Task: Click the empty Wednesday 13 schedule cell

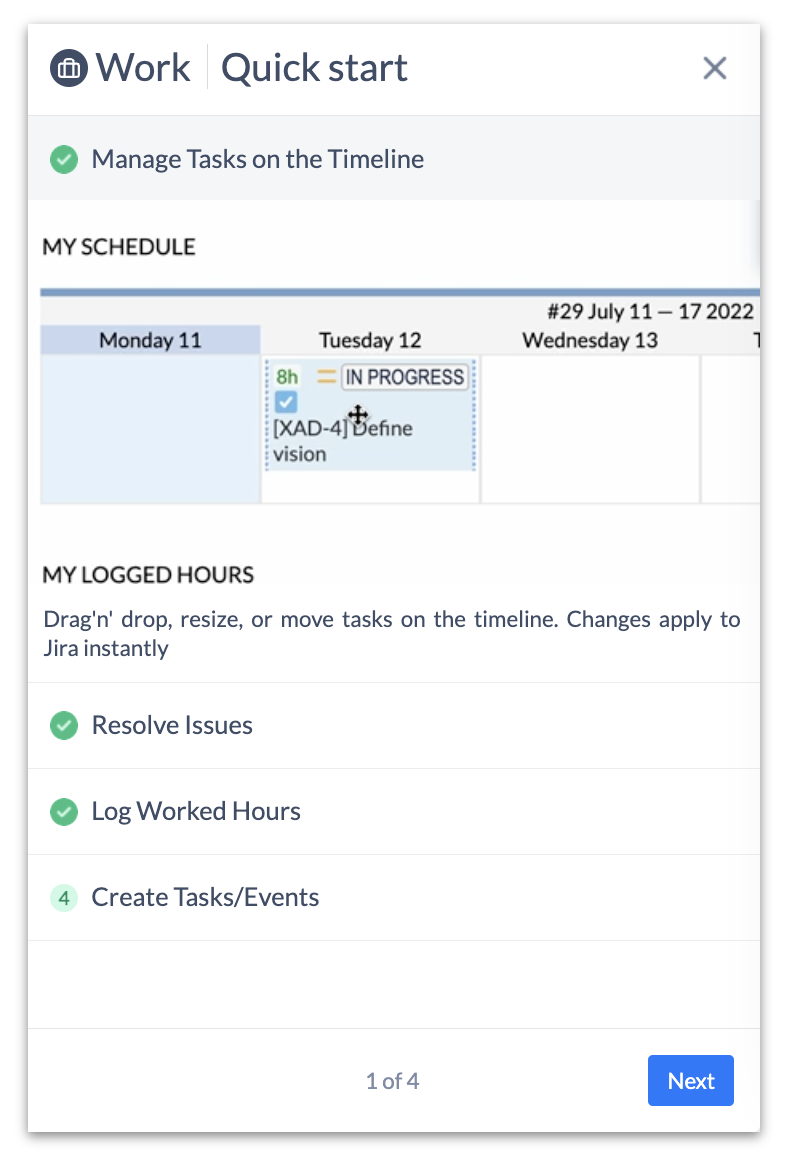Action: click(590, 428)
